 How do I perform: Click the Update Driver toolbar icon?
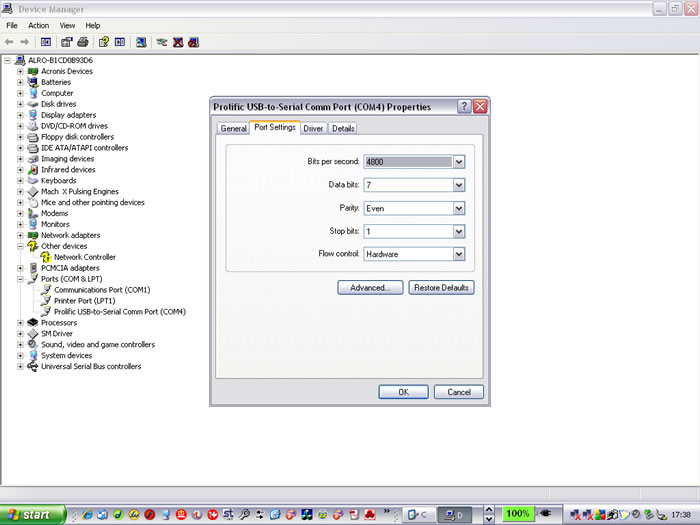click(162, 42)
